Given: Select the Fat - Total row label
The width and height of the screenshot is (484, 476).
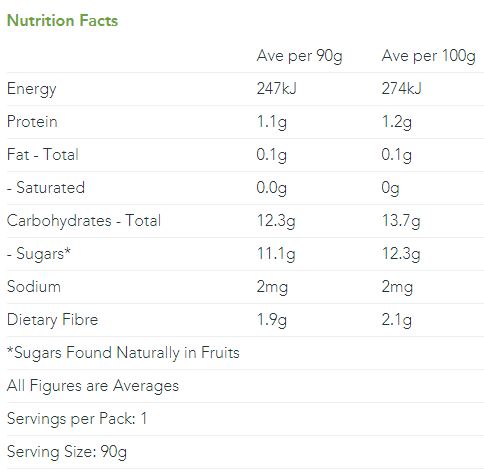Looking at the screenshot, I should coord(43,154).
